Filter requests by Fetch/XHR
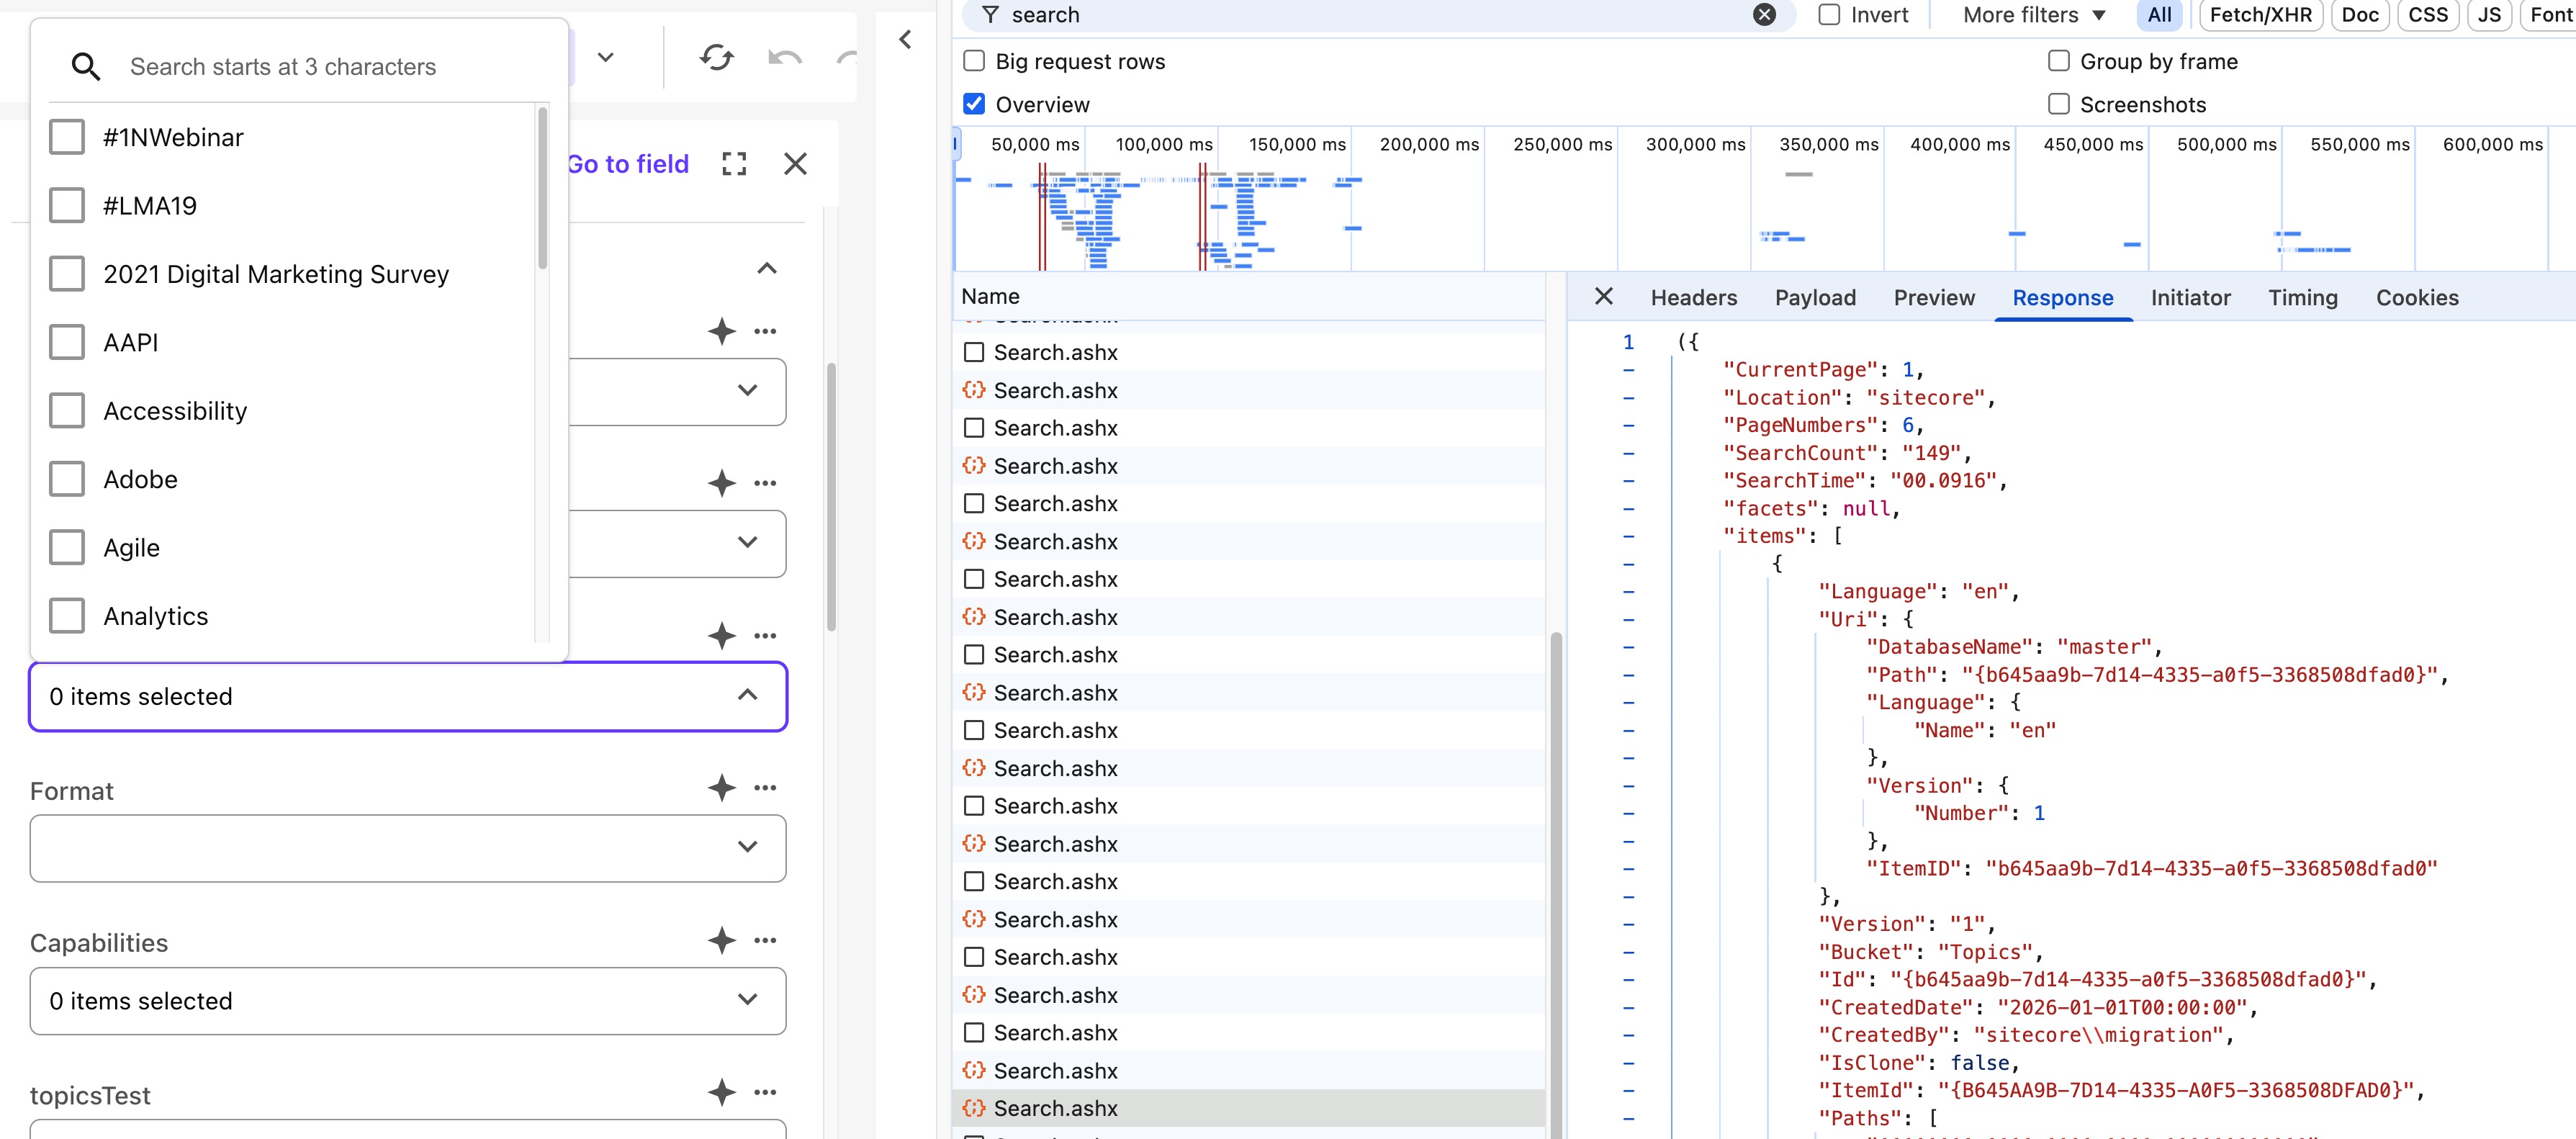The width and height of the screenshot is (2576, 1139). click(2260, 15)
